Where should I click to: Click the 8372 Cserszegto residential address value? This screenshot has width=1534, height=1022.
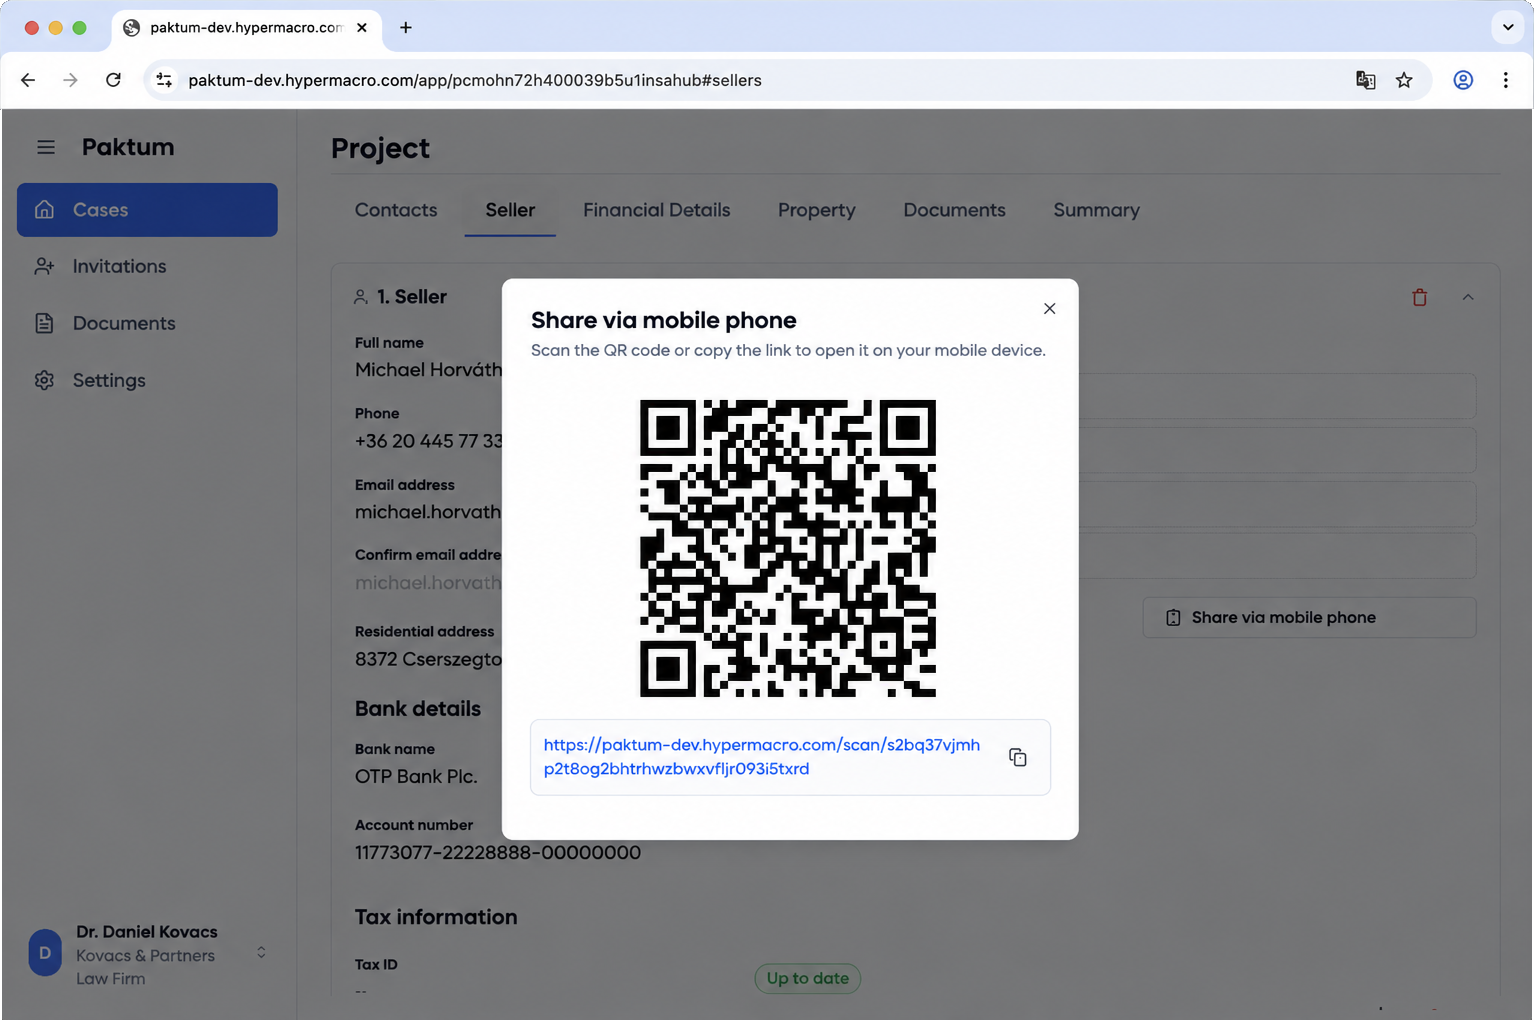pos(428,660)
